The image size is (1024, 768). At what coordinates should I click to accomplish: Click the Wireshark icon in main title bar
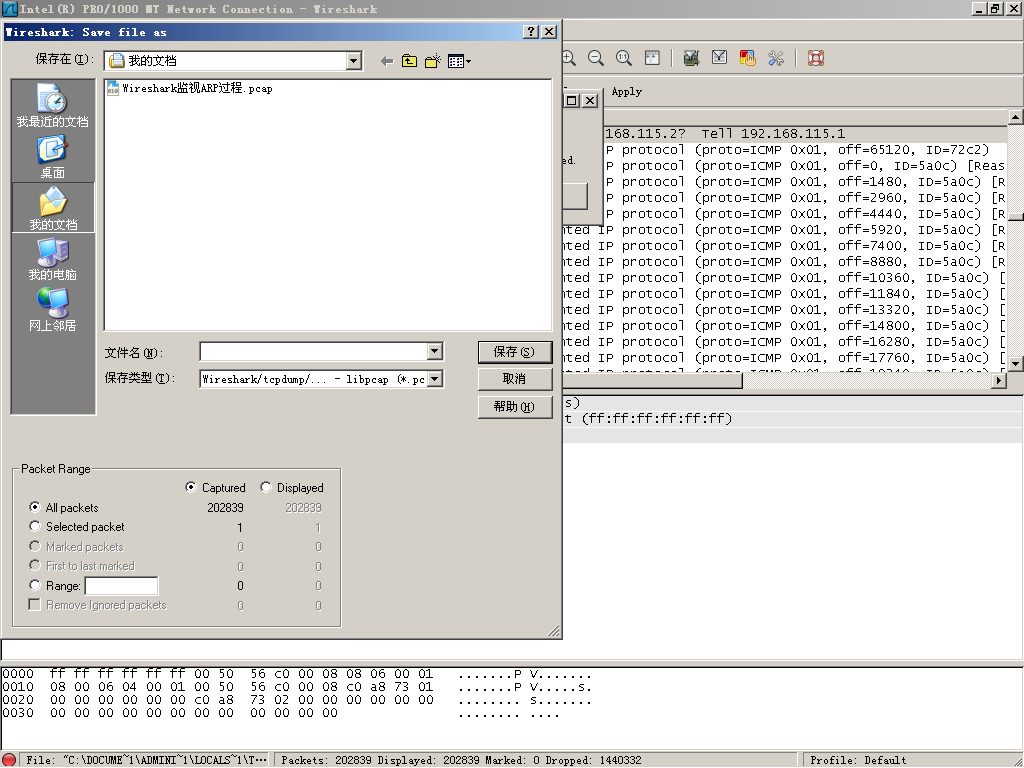(x=9, y=9)
